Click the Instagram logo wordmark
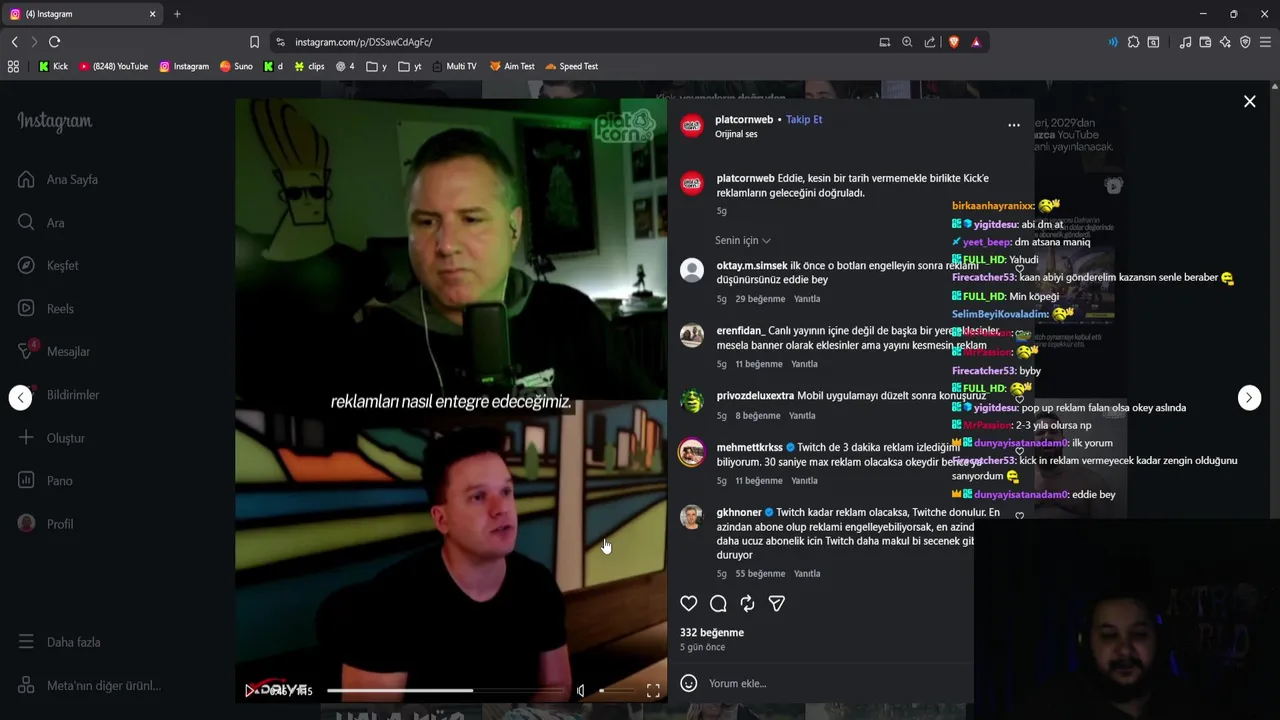Viewport: 1280px width, 720px height. (55, 122)
